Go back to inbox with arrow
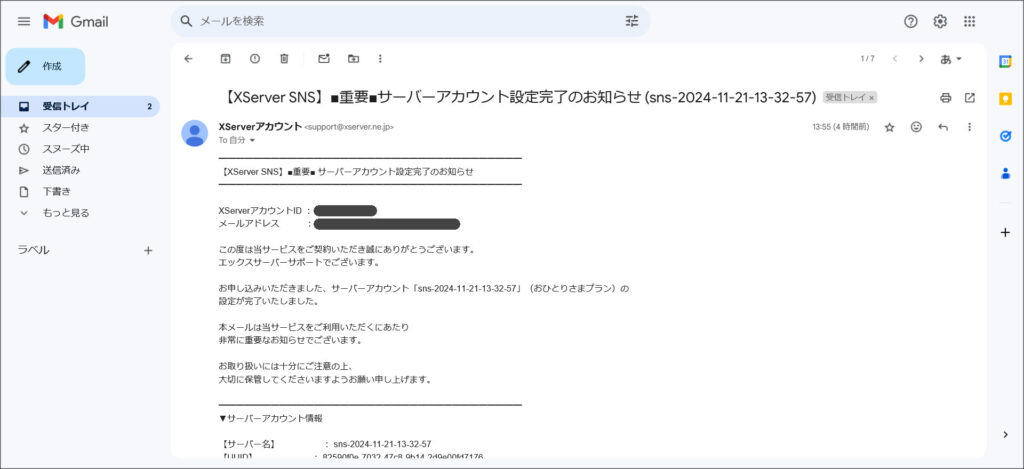Image resolution: width=1024 pixels, height=469 pixels. (189, 59)
